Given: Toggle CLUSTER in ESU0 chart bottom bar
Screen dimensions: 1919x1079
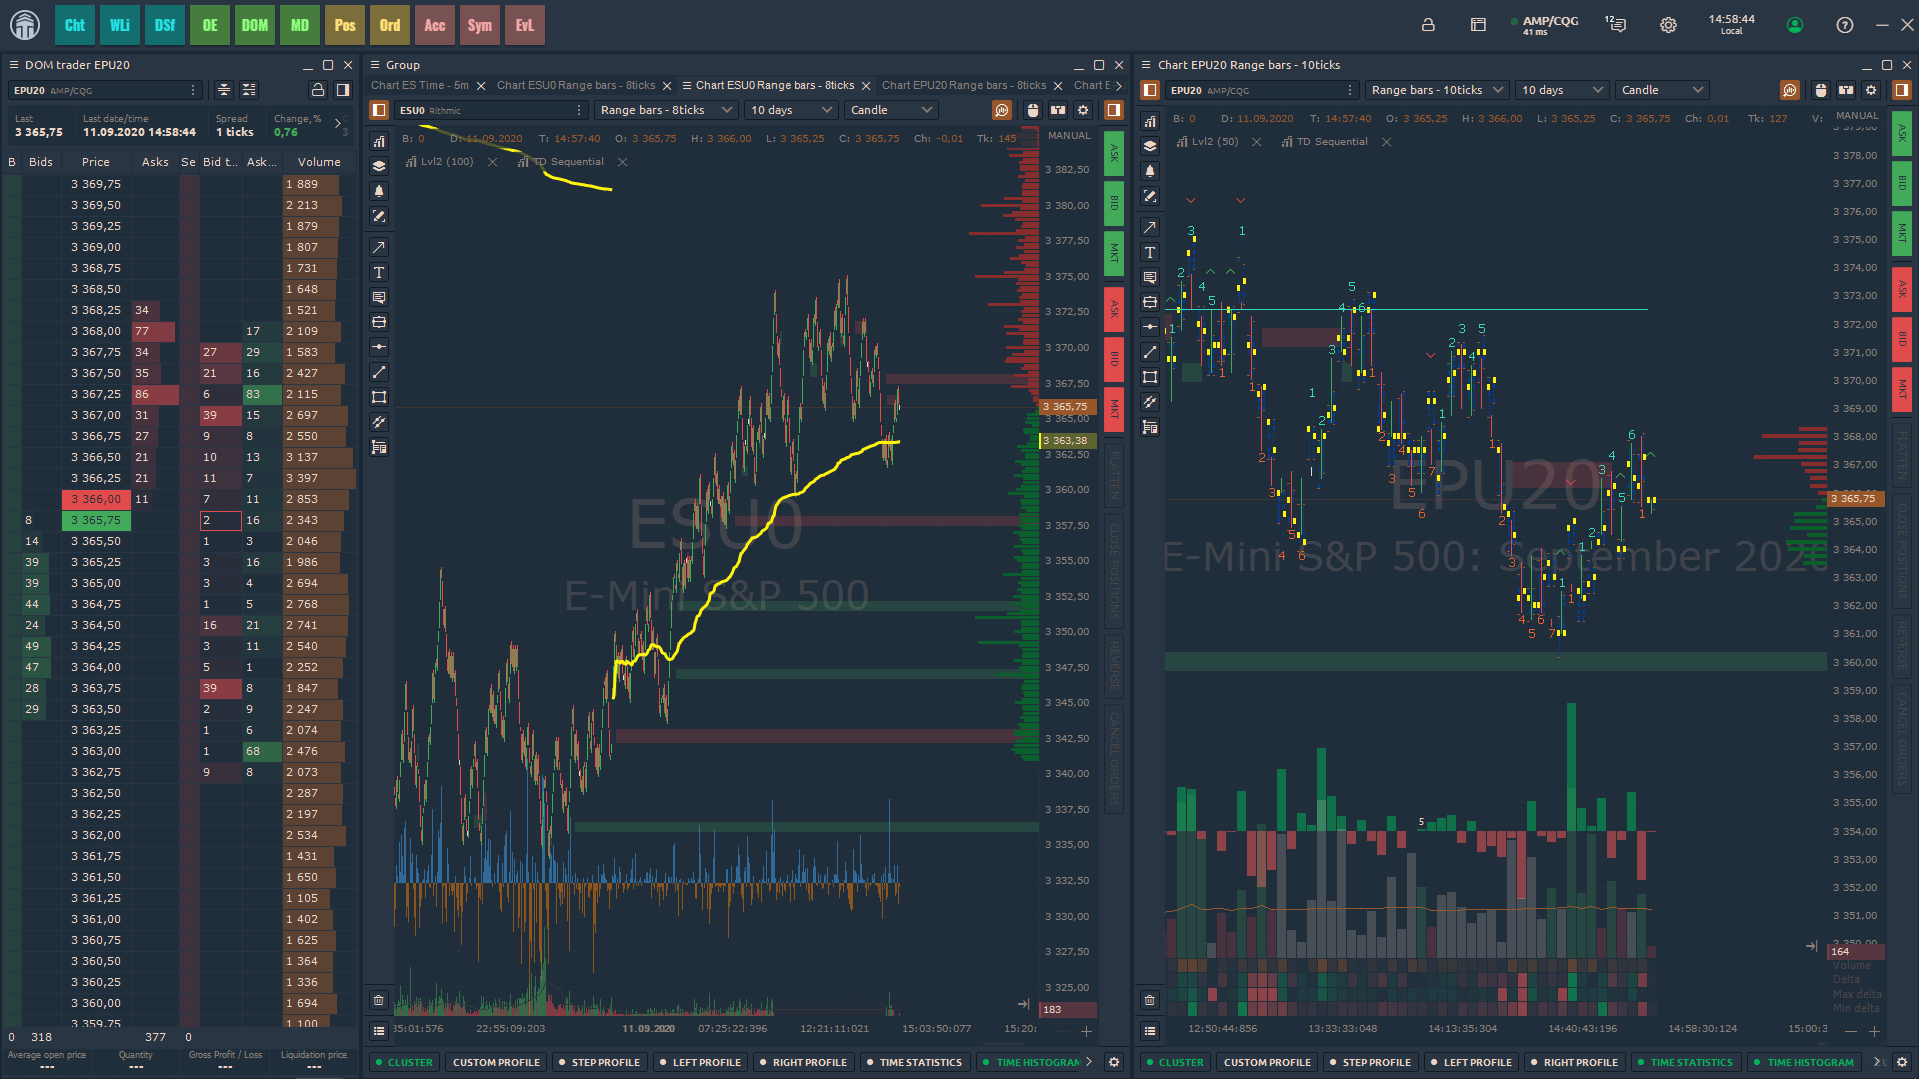Looking at the screenshot, I should click(x=405, y=1062).
